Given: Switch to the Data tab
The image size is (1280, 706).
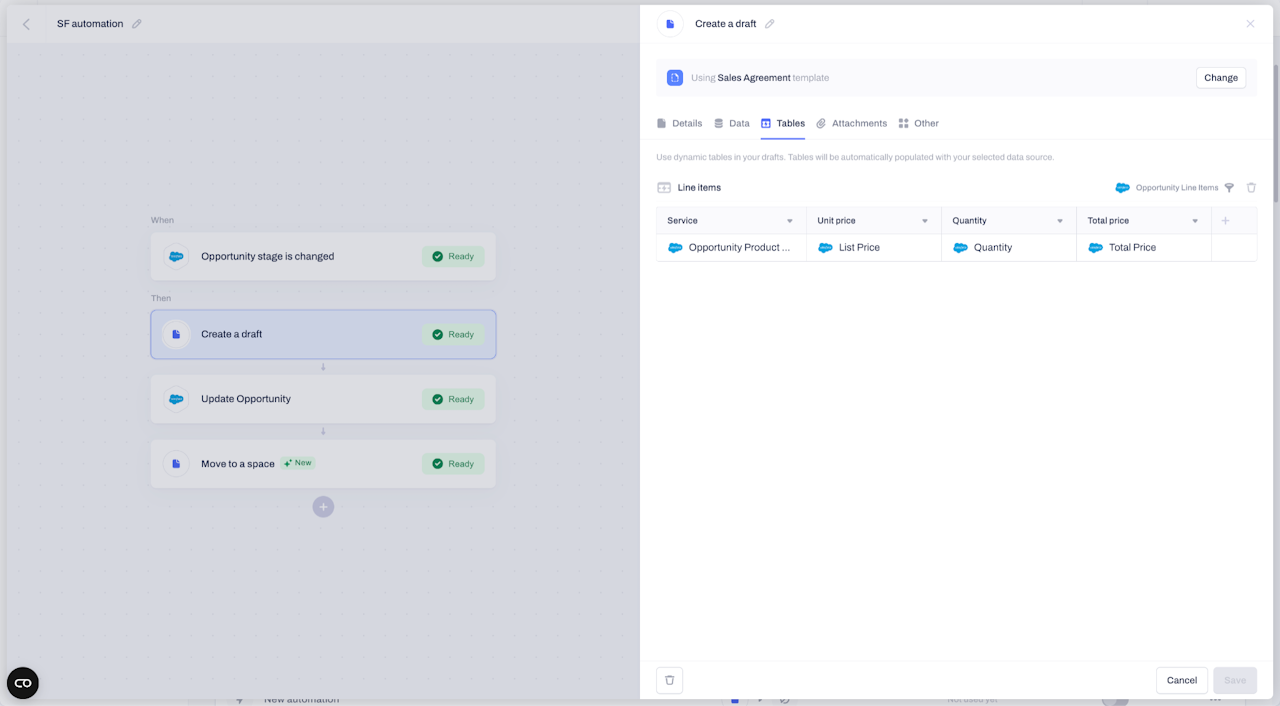Looking at the screenshot, I should pos(731,124).
